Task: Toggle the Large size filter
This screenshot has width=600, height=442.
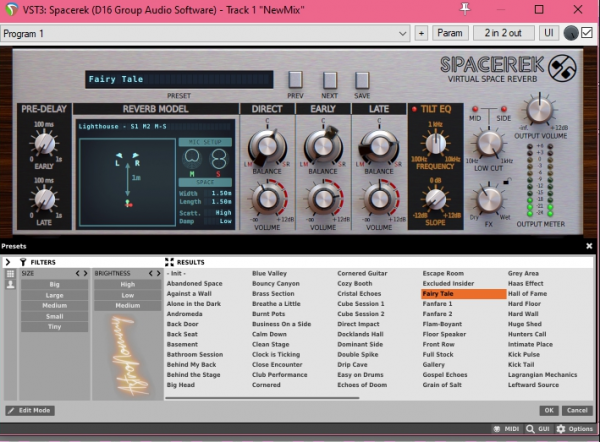Action: point(54,295)
